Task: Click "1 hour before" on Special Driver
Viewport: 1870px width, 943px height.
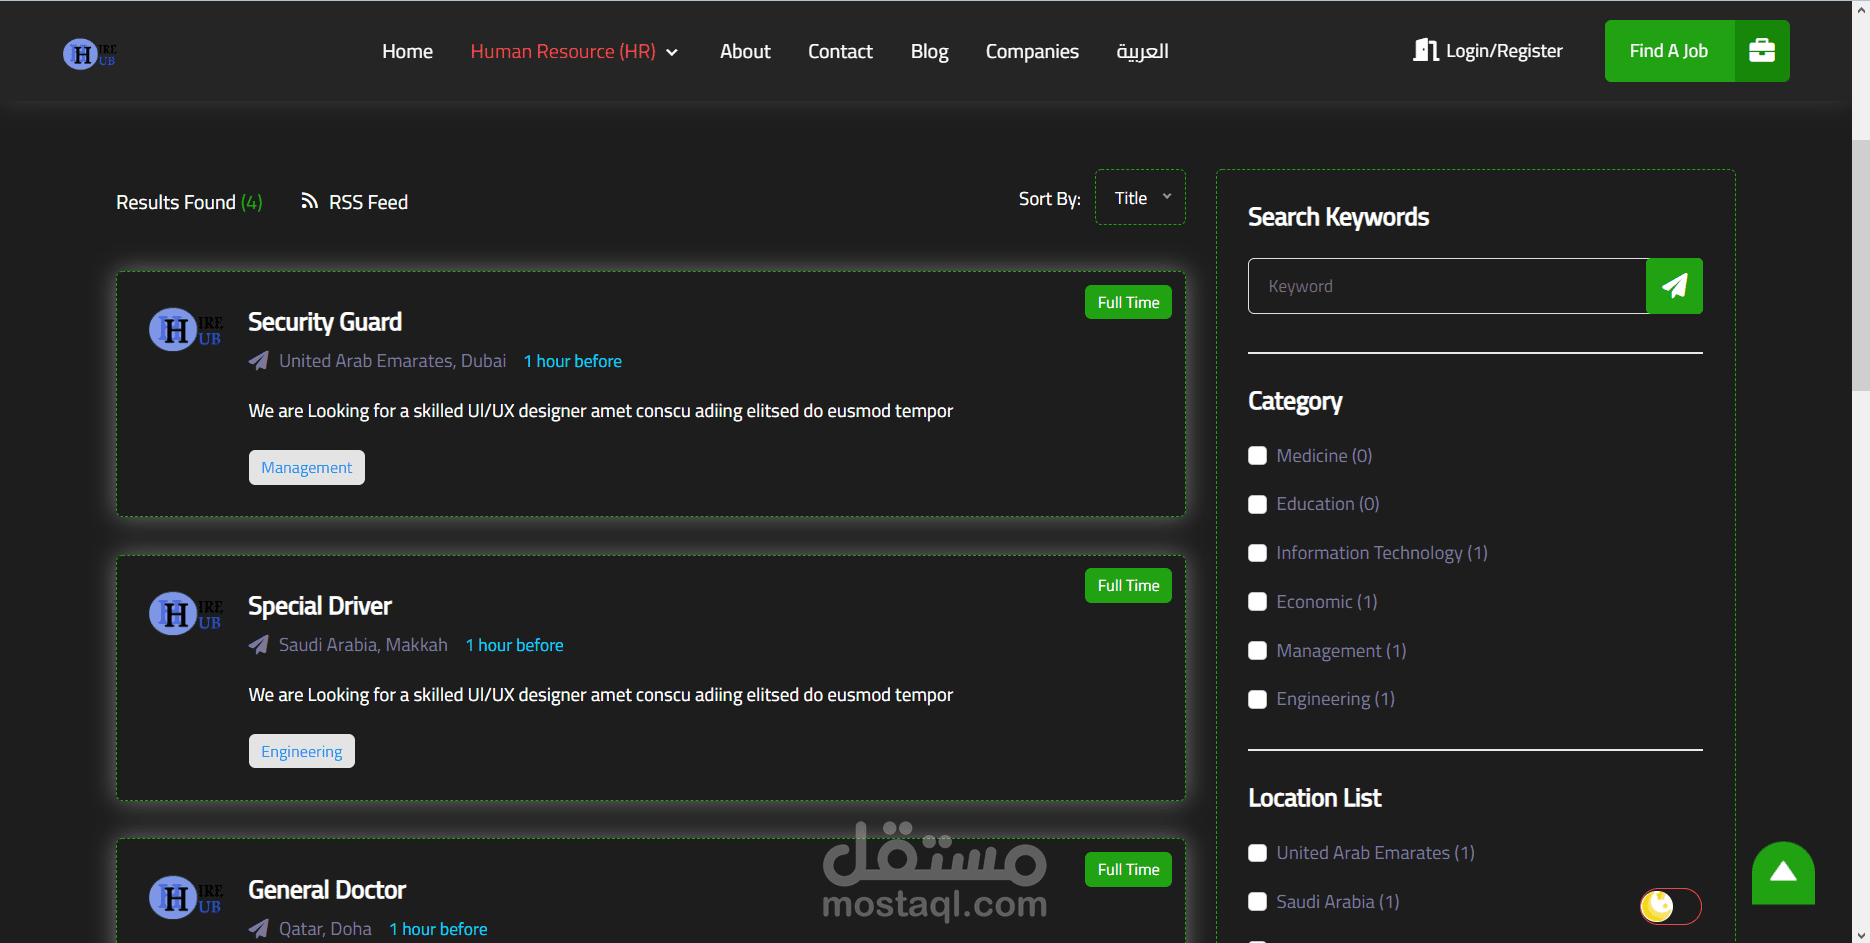Action: pos(515,645)
